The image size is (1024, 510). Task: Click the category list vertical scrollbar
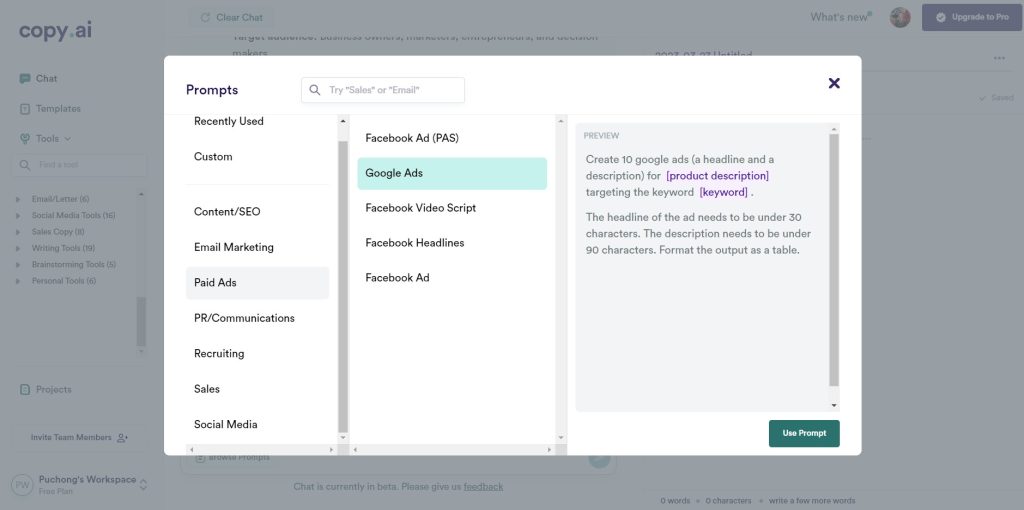click(343, 286)
